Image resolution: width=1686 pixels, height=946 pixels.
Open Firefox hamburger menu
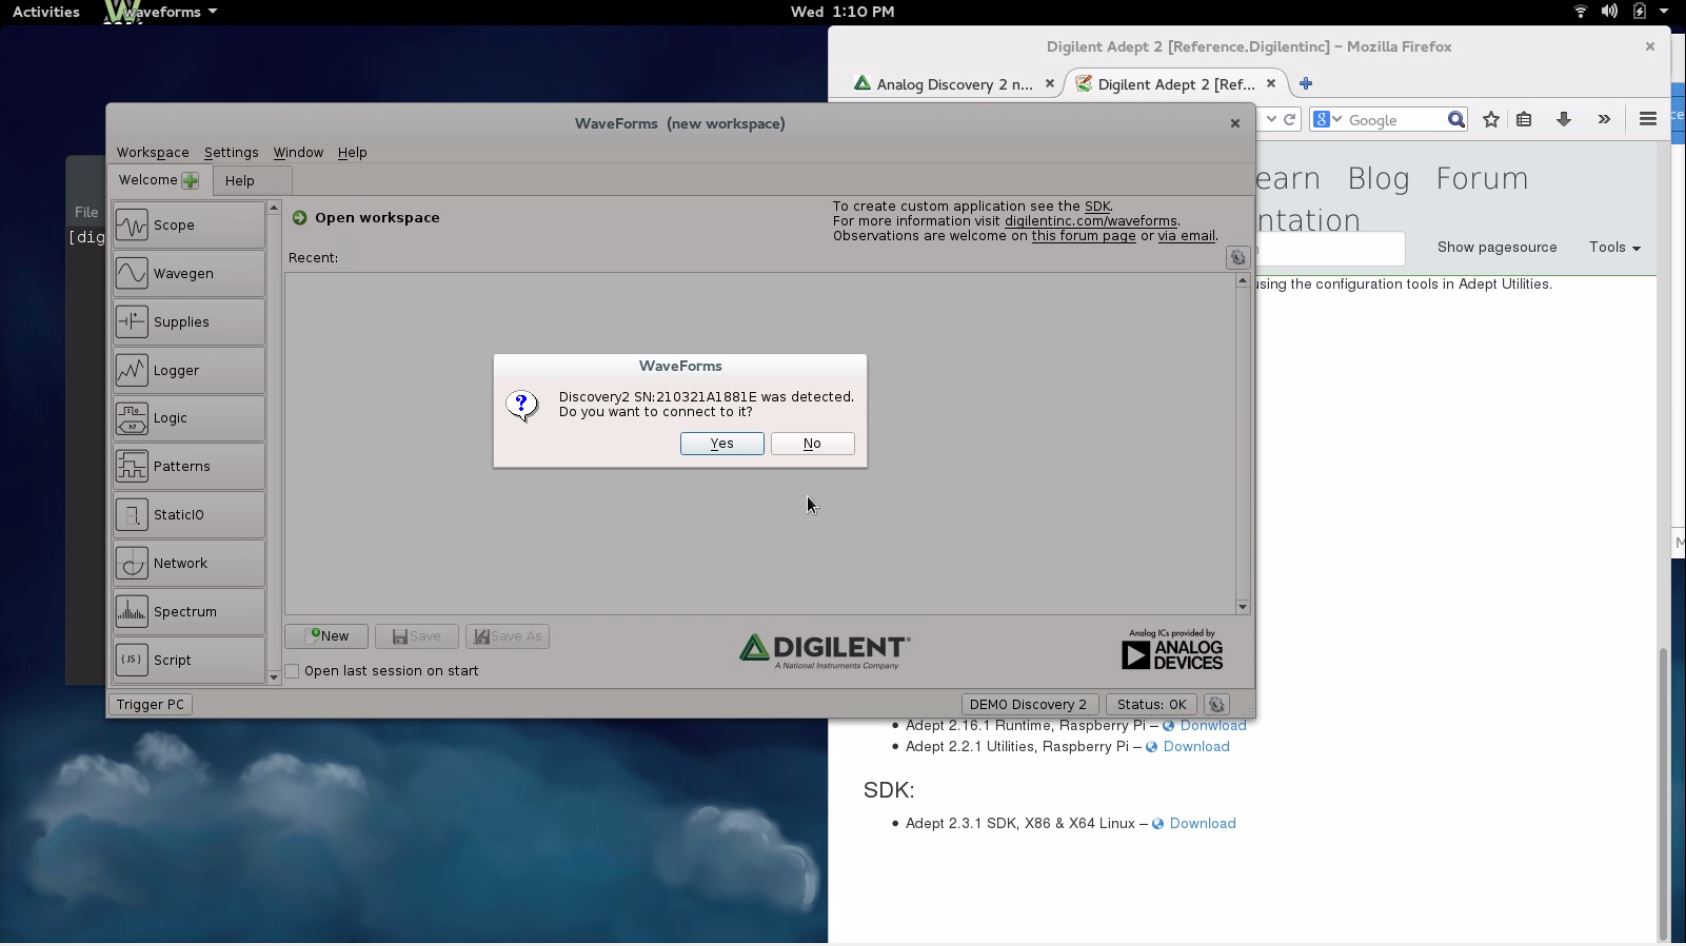[1648, 119]
